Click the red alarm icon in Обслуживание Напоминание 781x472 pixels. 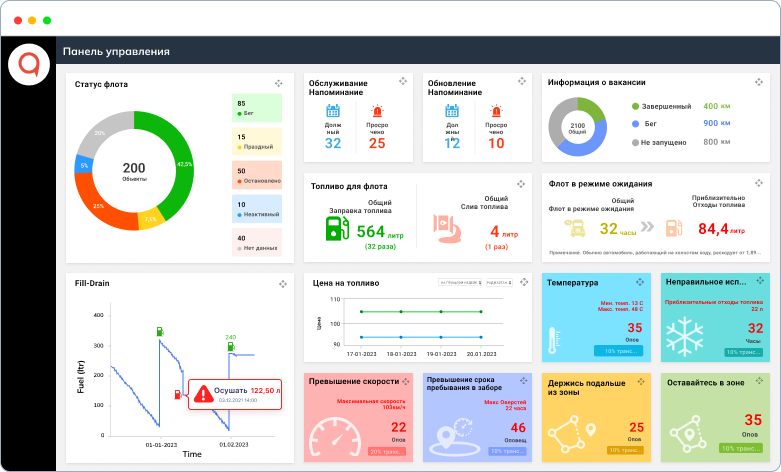click(377, 111)
